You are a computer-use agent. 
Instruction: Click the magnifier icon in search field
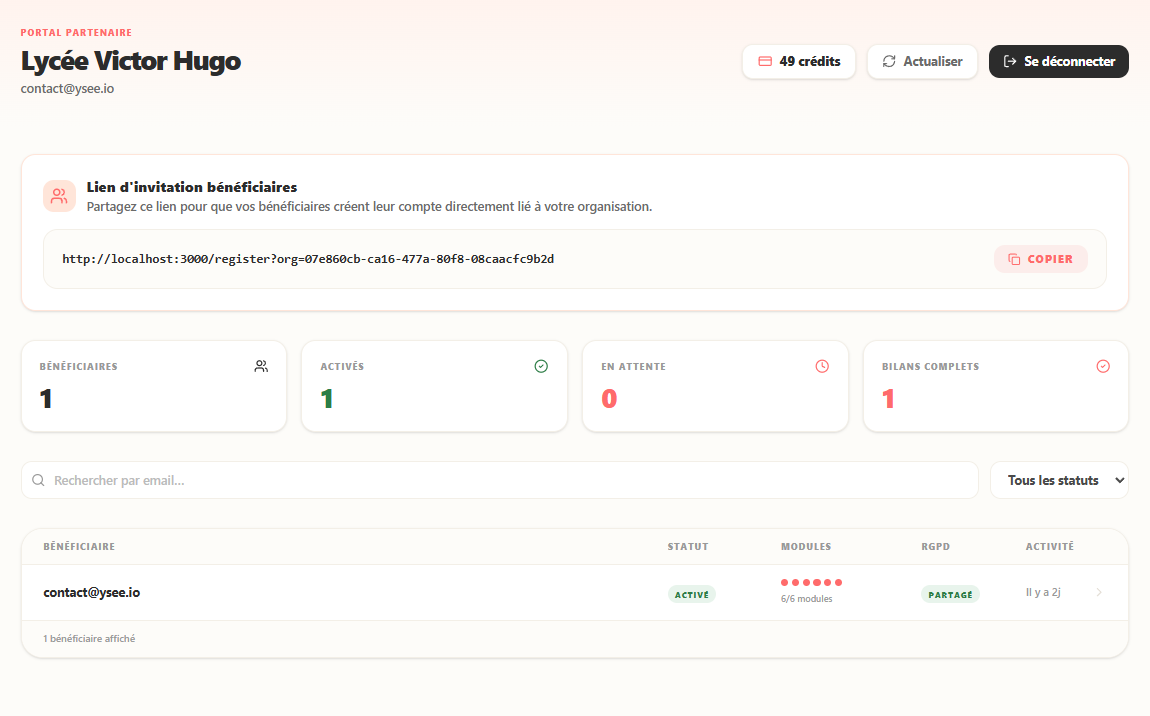click(x=39, y=480)
